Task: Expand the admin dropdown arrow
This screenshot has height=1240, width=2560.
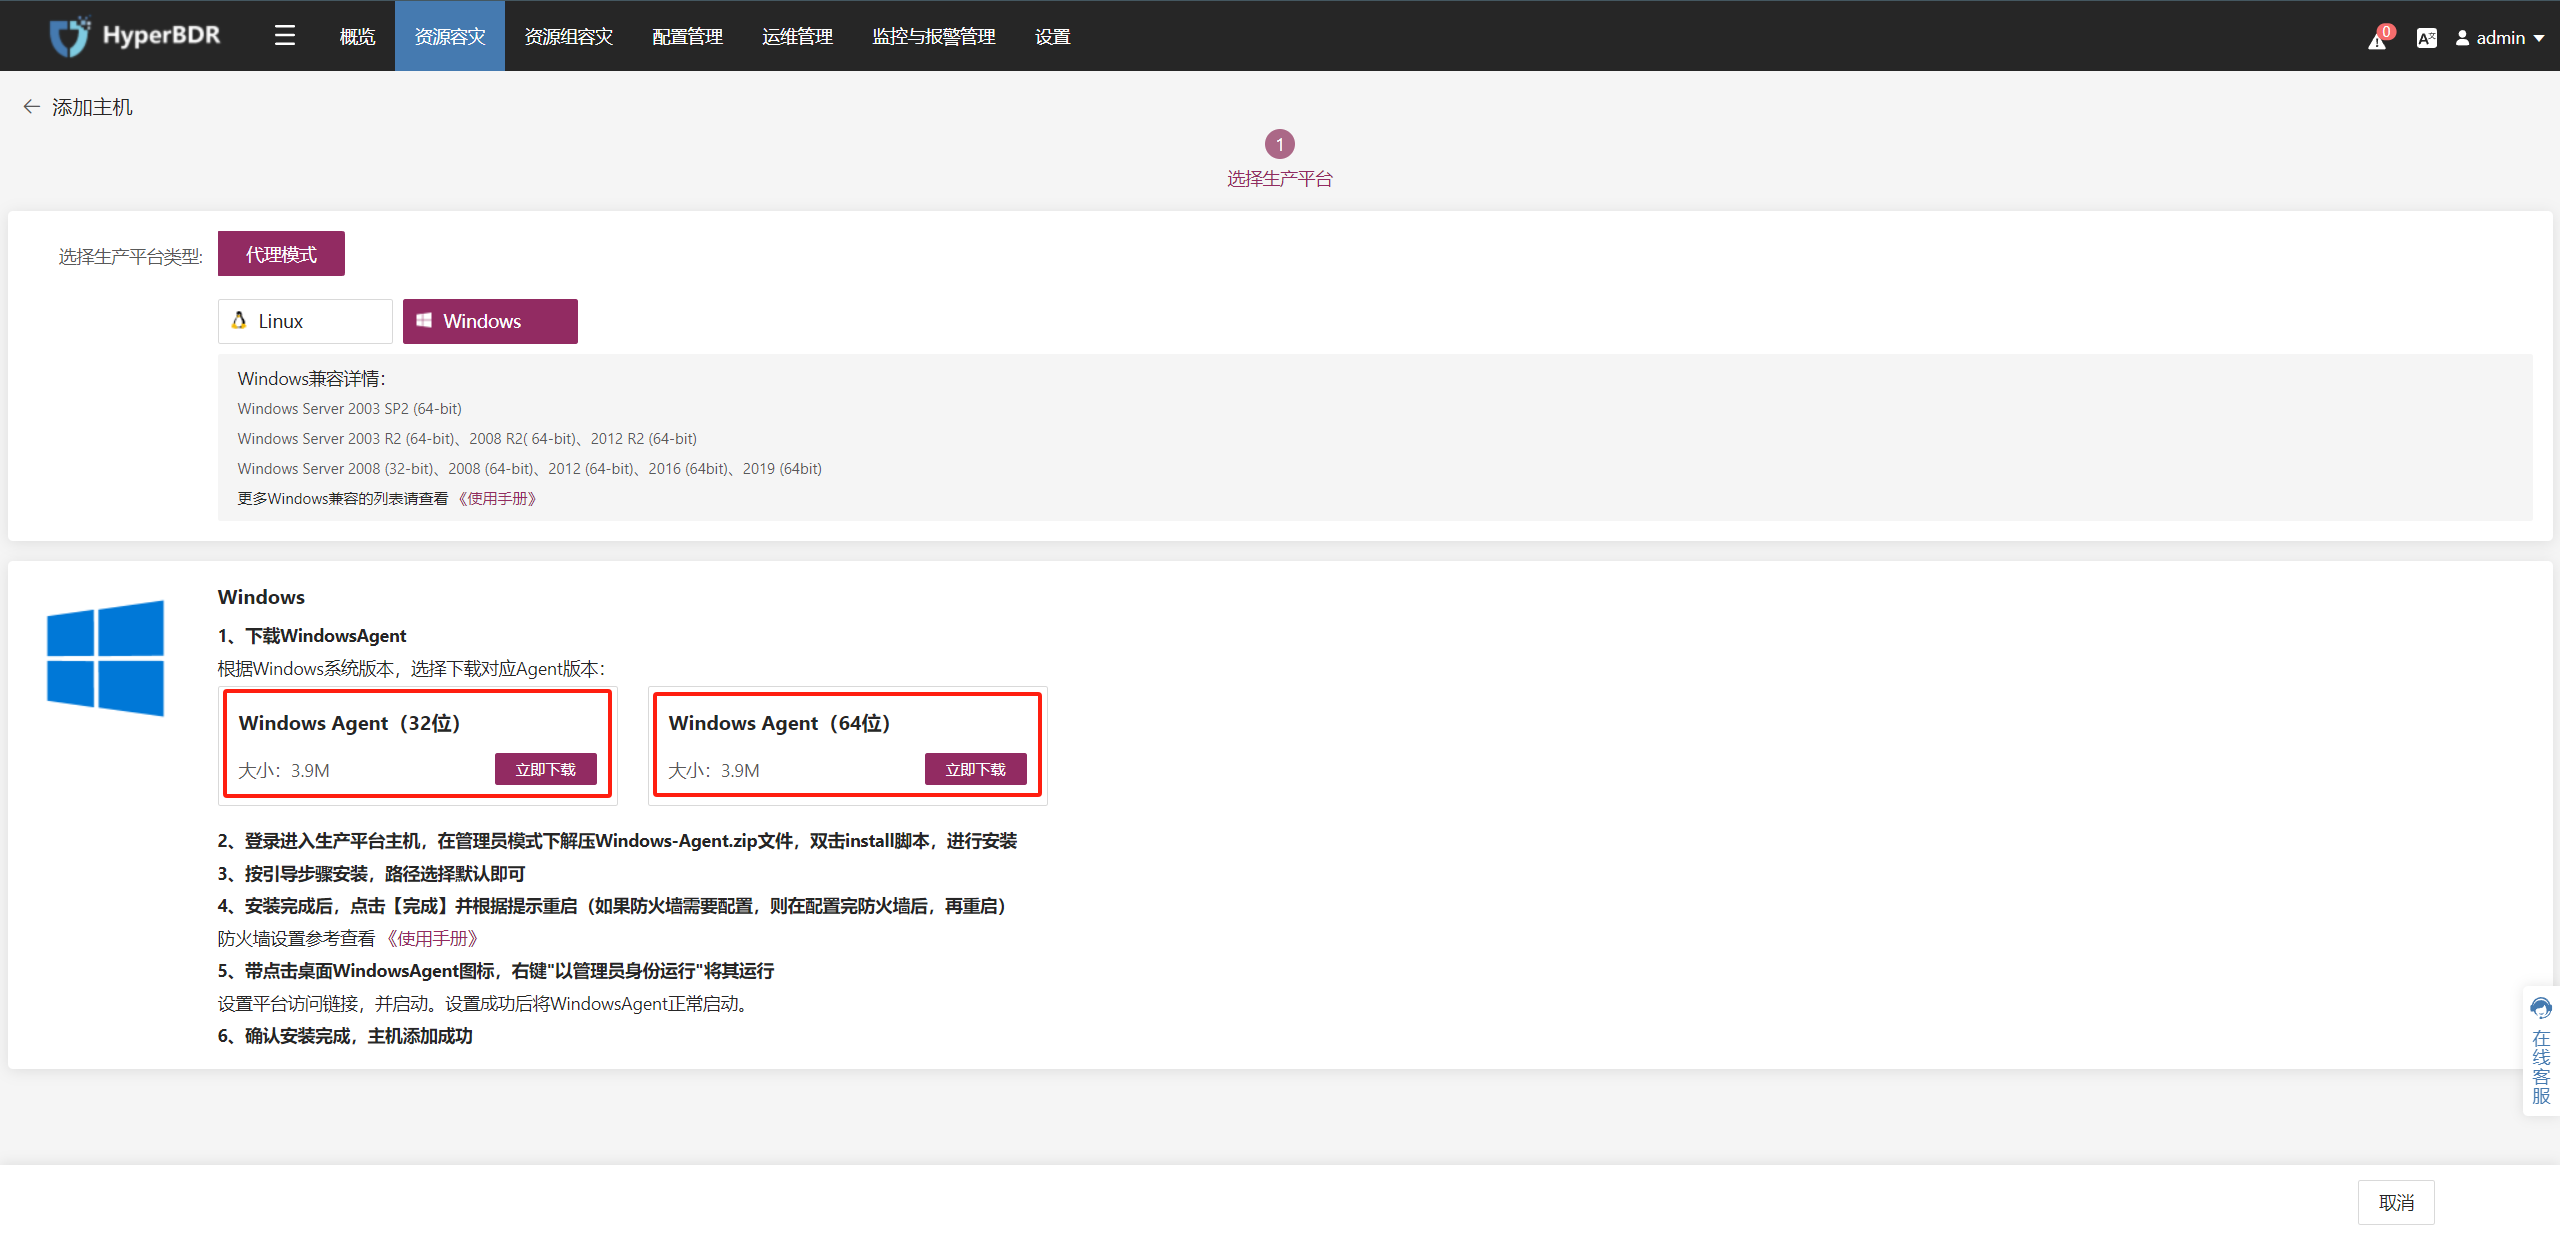Action: point(2539,38)
